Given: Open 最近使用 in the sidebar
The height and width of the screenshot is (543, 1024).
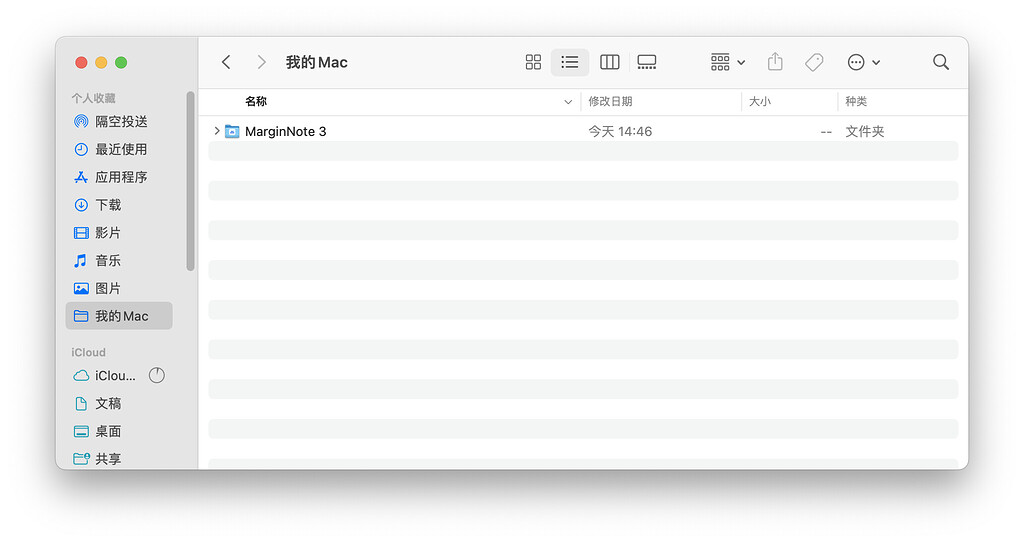Looking at the screenshot, I should [119, 149].
